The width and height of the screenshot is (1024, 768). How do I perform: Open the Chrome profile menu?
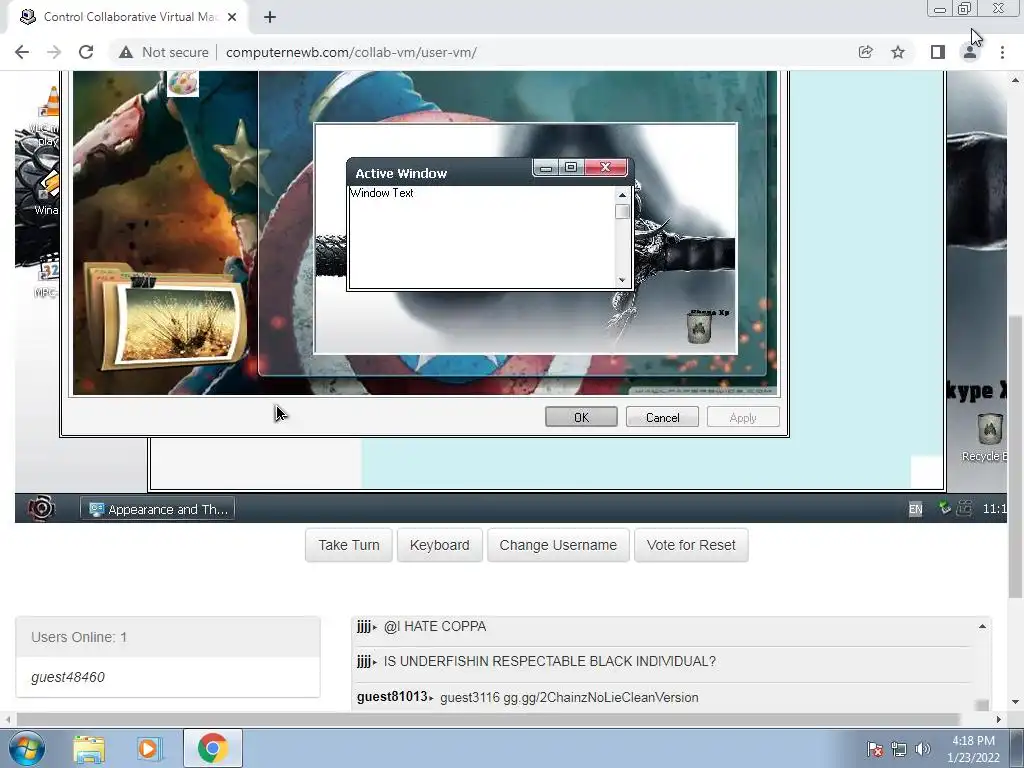coord(970,52)
